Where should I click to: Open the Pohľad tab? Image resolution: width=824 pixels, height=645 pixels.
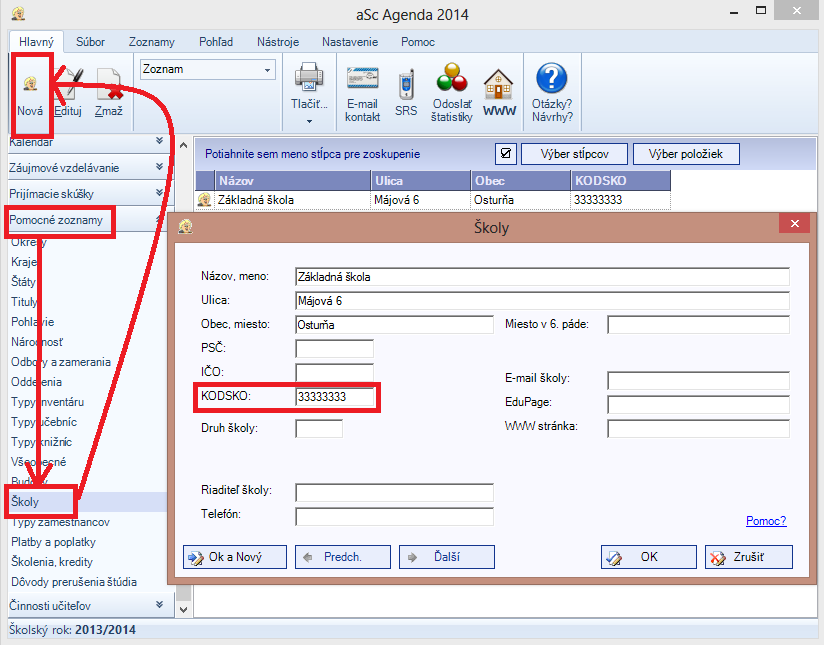click(x=216, y=42)
